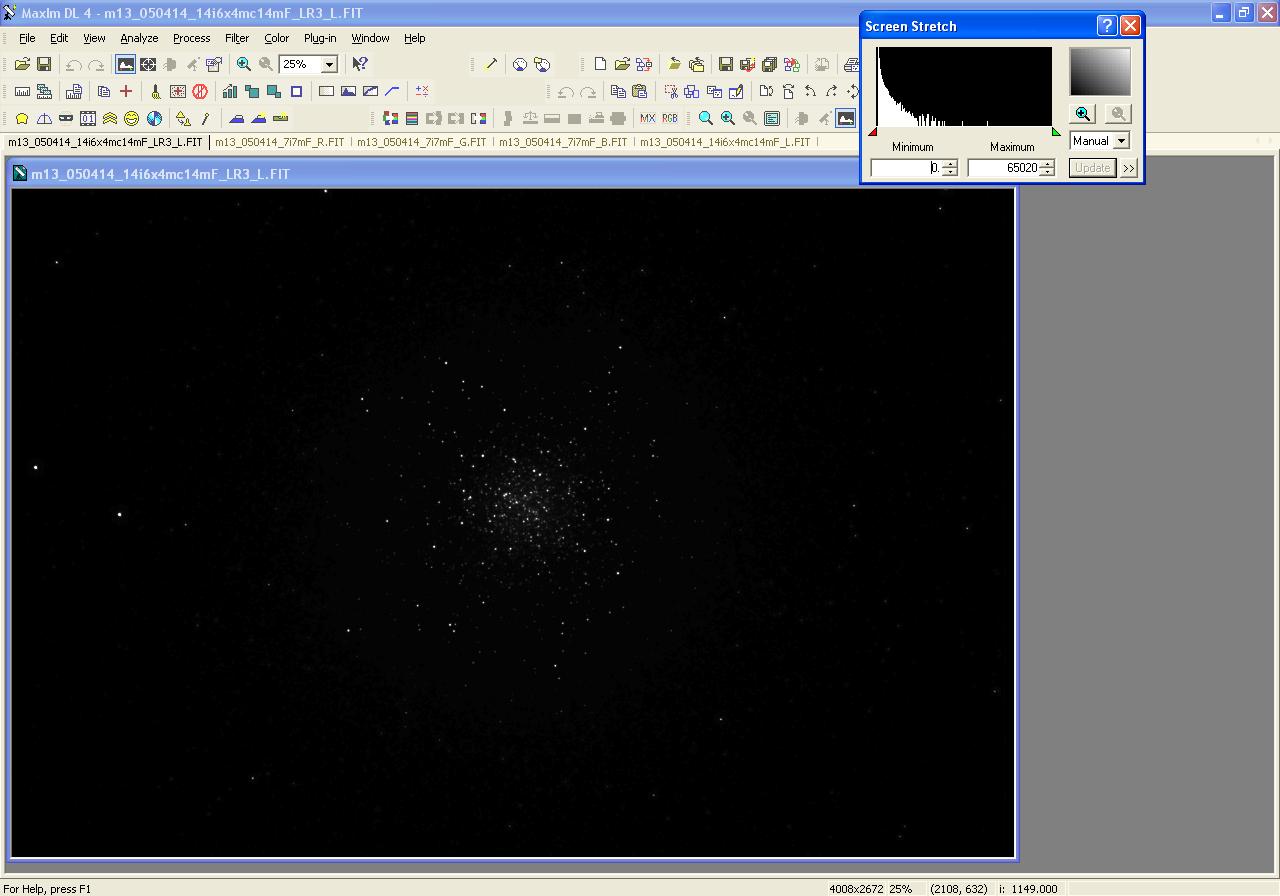Viewport: 1280px width, 896px height.
Task: Click the RGB color combine icon
Action: tap(669, 119)
